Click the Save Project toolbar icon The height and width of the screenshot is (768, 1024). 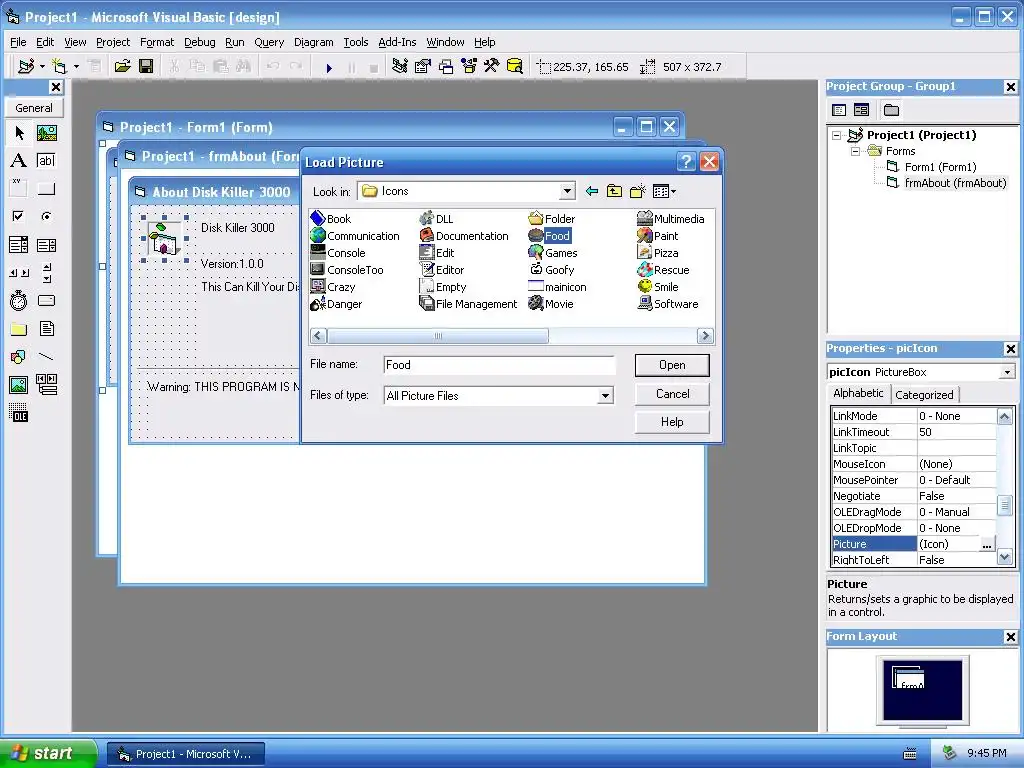(146, 67)
